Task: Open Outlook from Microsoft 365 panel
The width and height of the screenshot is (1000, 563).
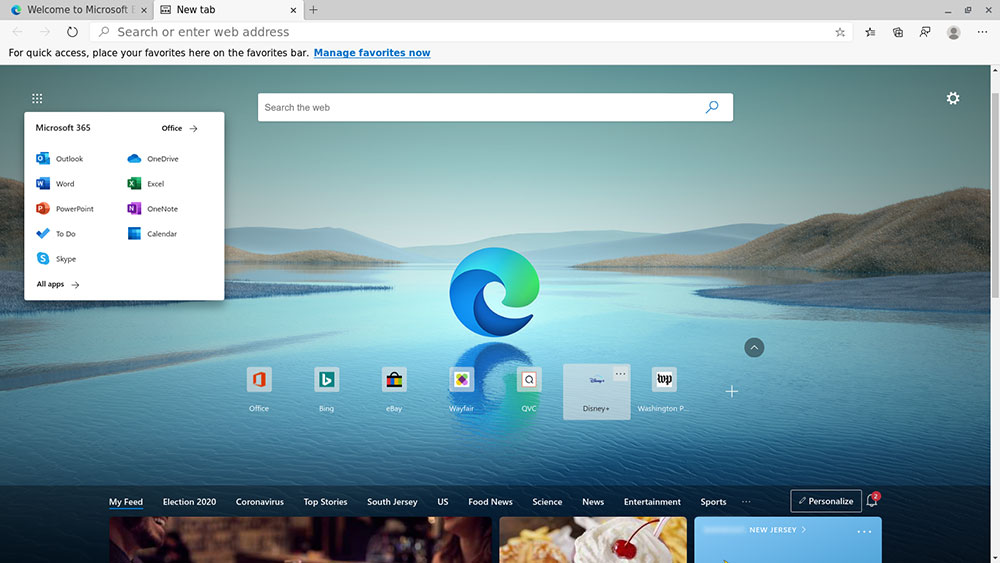Action: coord(59,159)
